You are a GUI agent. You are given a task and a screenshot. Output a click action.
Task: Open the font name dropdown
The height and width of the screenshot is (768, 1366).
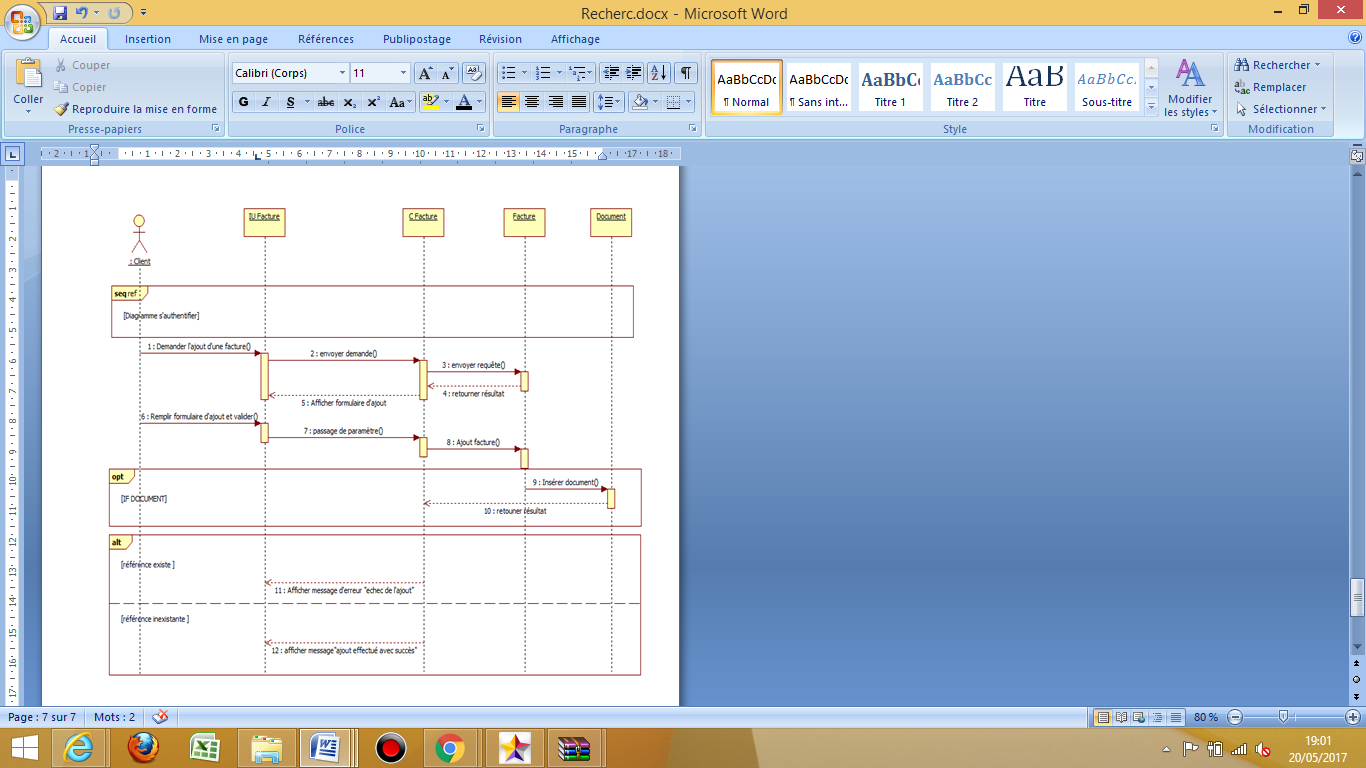342,73
